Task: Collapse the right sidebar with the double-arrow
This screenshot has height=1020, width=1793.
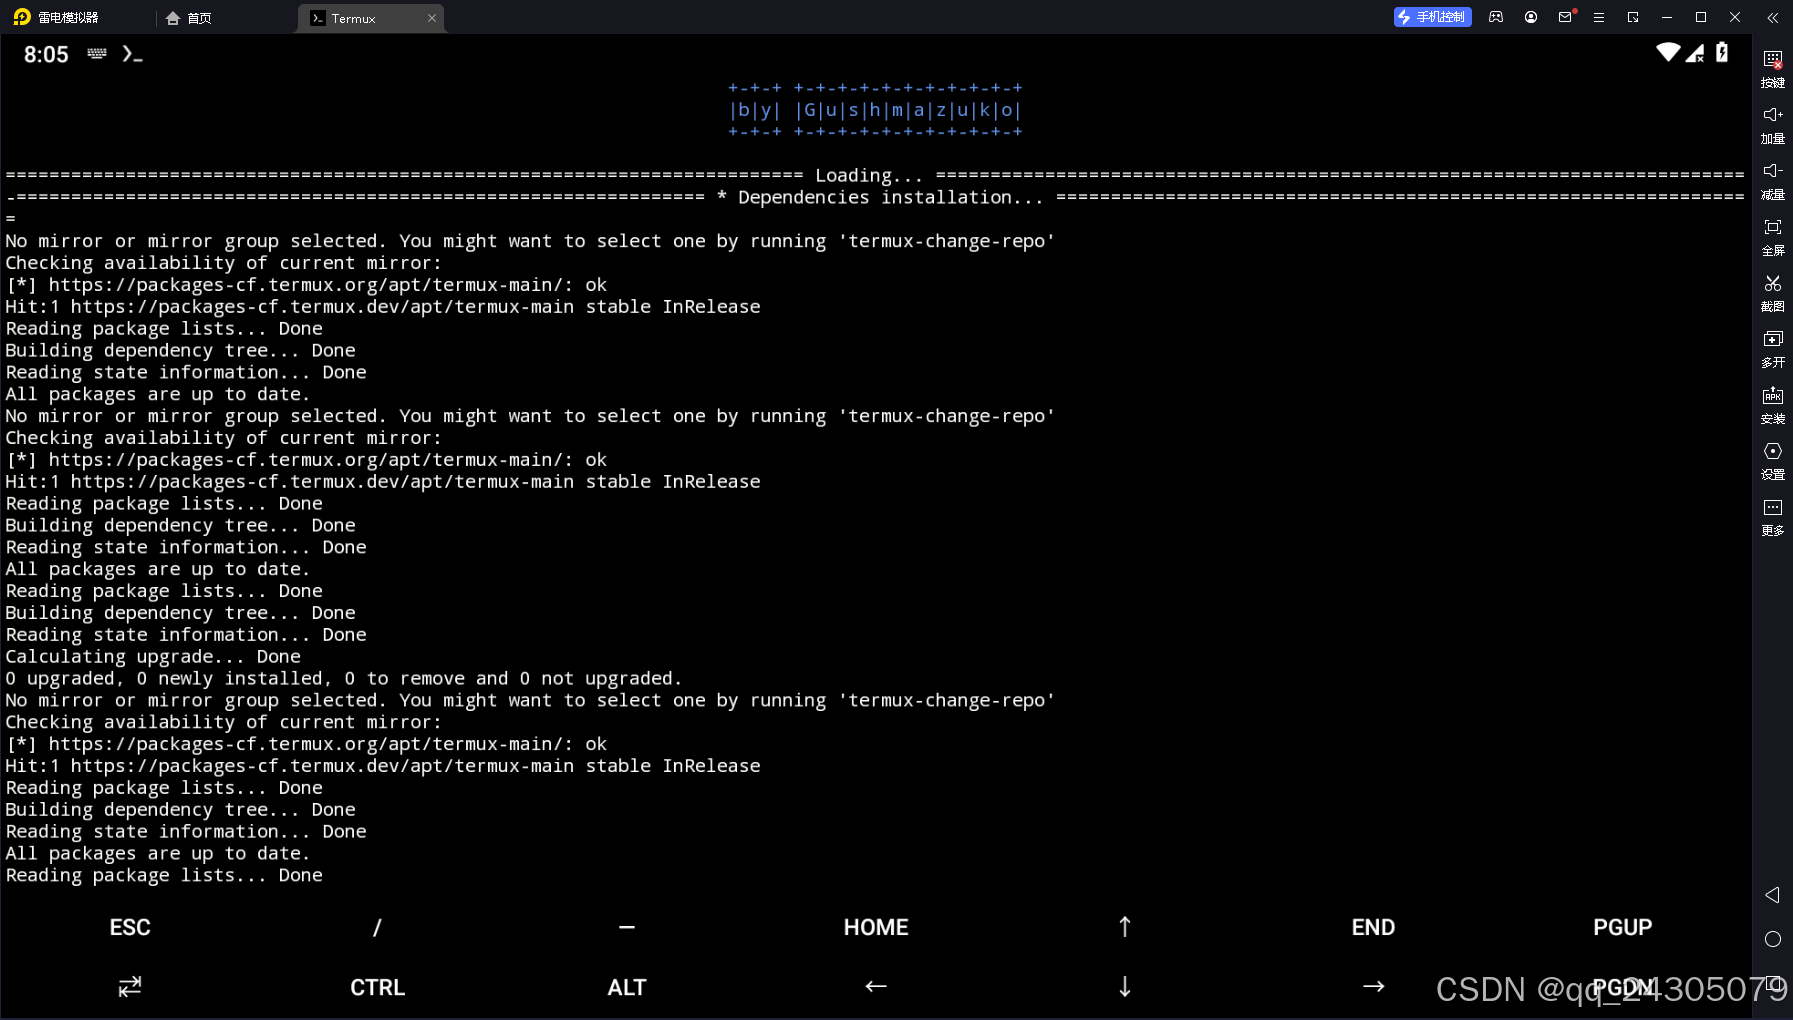Action: coord(1773,17)
